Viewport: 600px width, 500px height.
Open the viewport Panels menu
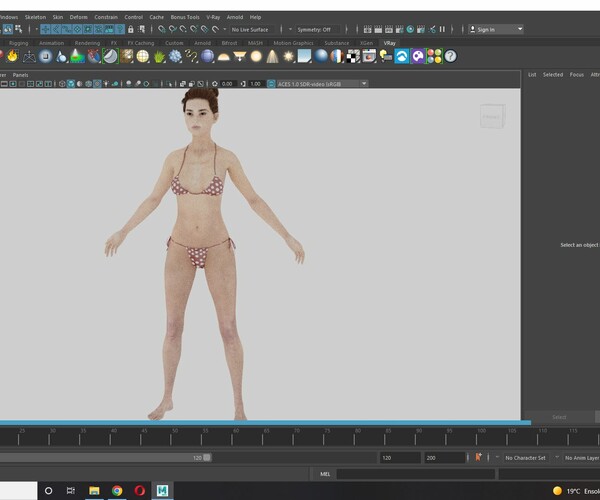click(20, 75)
